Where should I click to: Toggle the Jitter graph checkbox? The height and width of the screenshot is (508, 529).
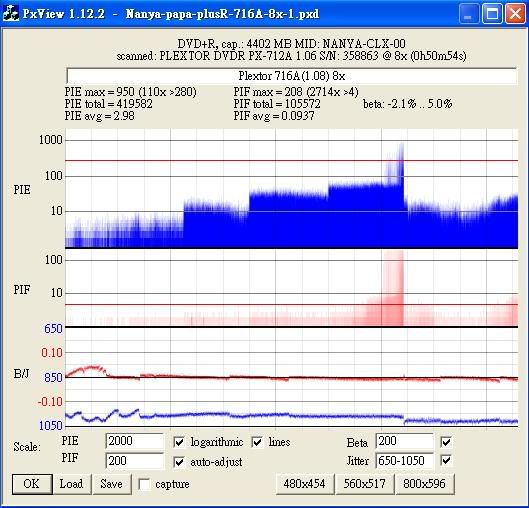click(x=446, y=460)
